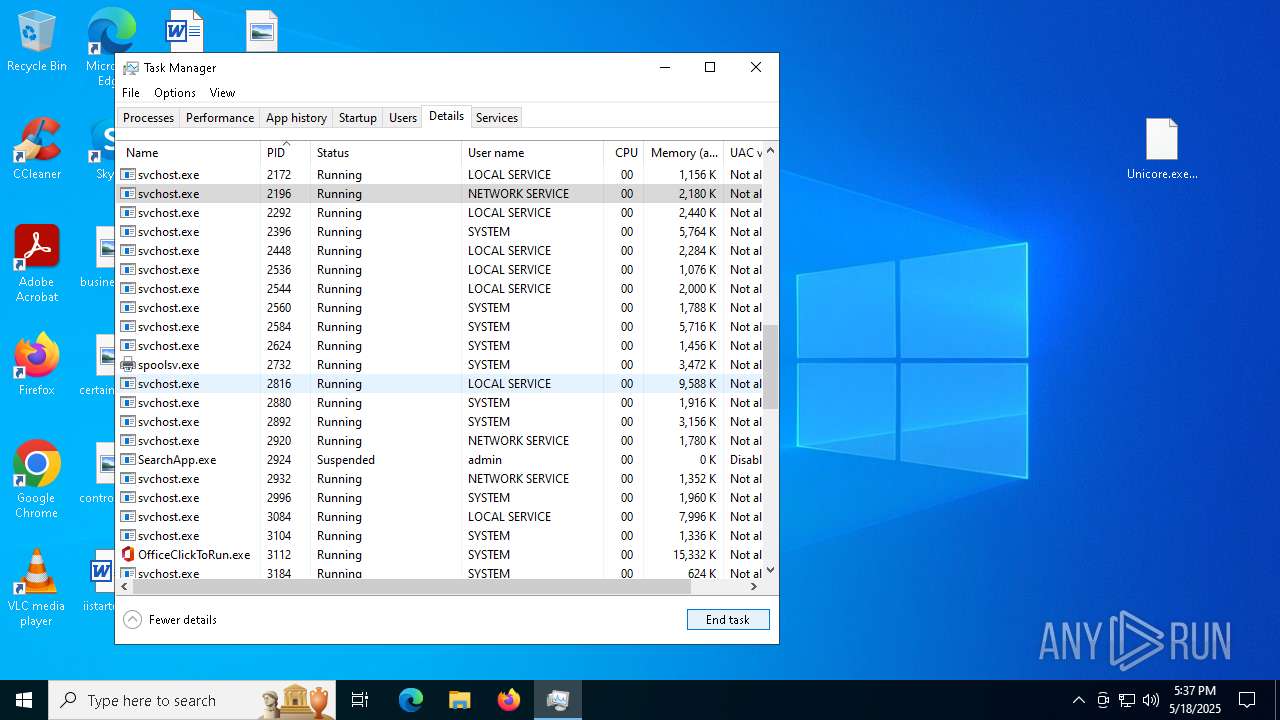The image size is (1280, 720).
Task: Select svchost.exe with PID 2932
Action: pos(440,479)
